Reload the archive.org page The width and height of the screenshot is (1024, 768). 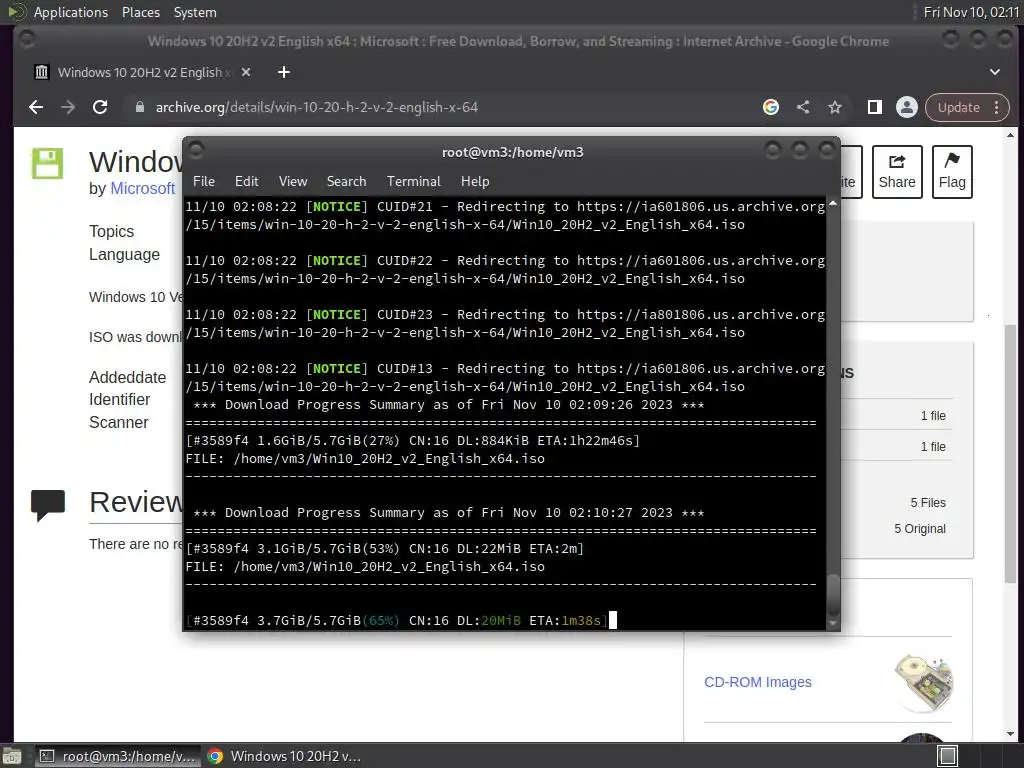100,107
